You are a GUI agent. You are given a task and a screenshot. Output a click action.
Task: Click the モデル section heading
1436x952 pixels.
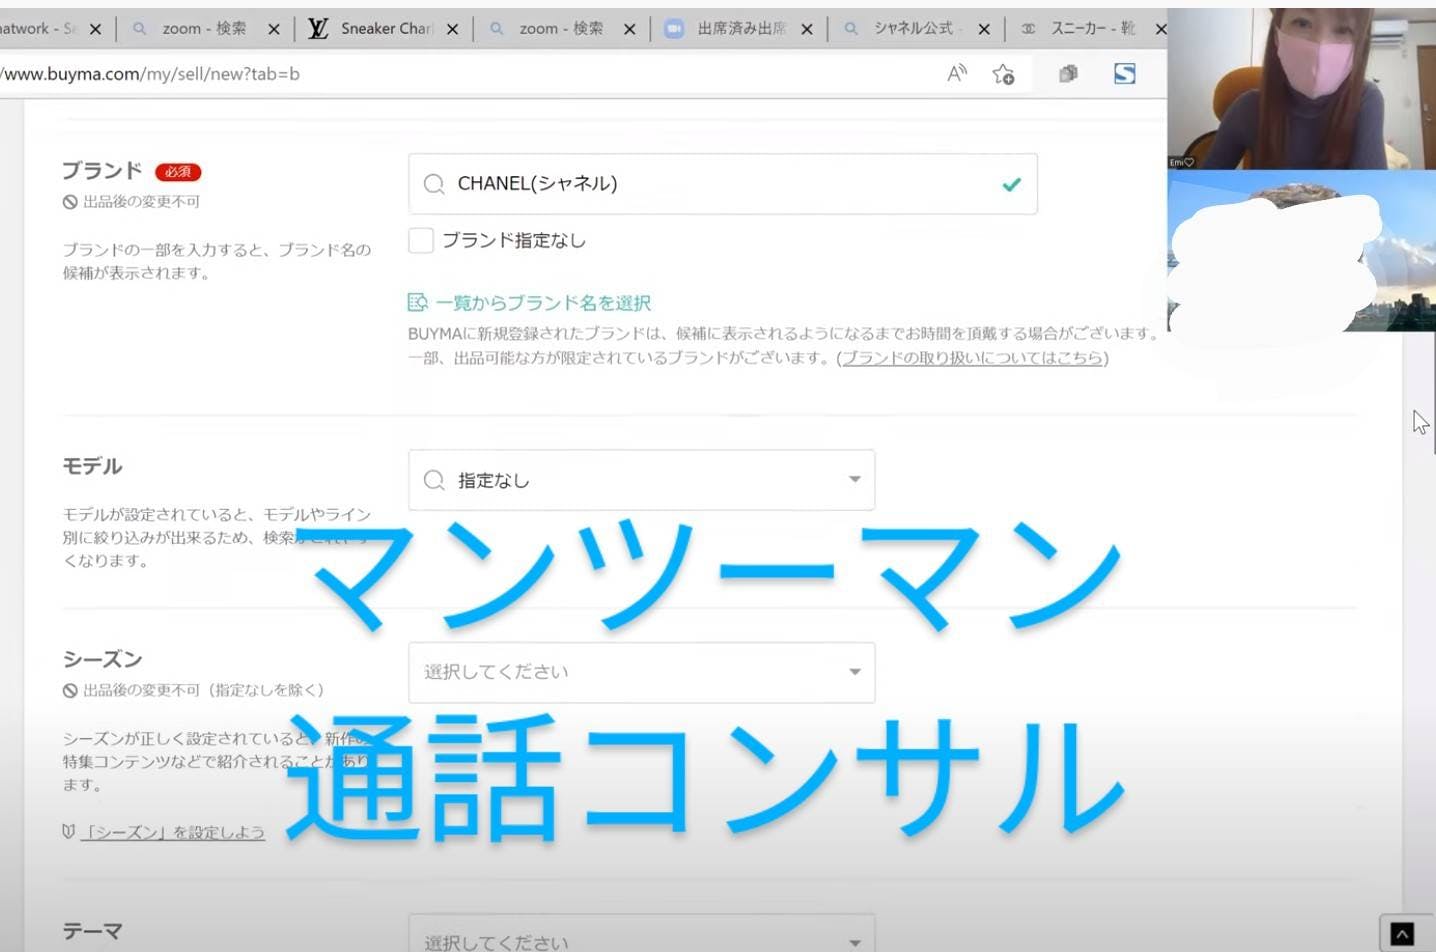(x=92, y=466)
